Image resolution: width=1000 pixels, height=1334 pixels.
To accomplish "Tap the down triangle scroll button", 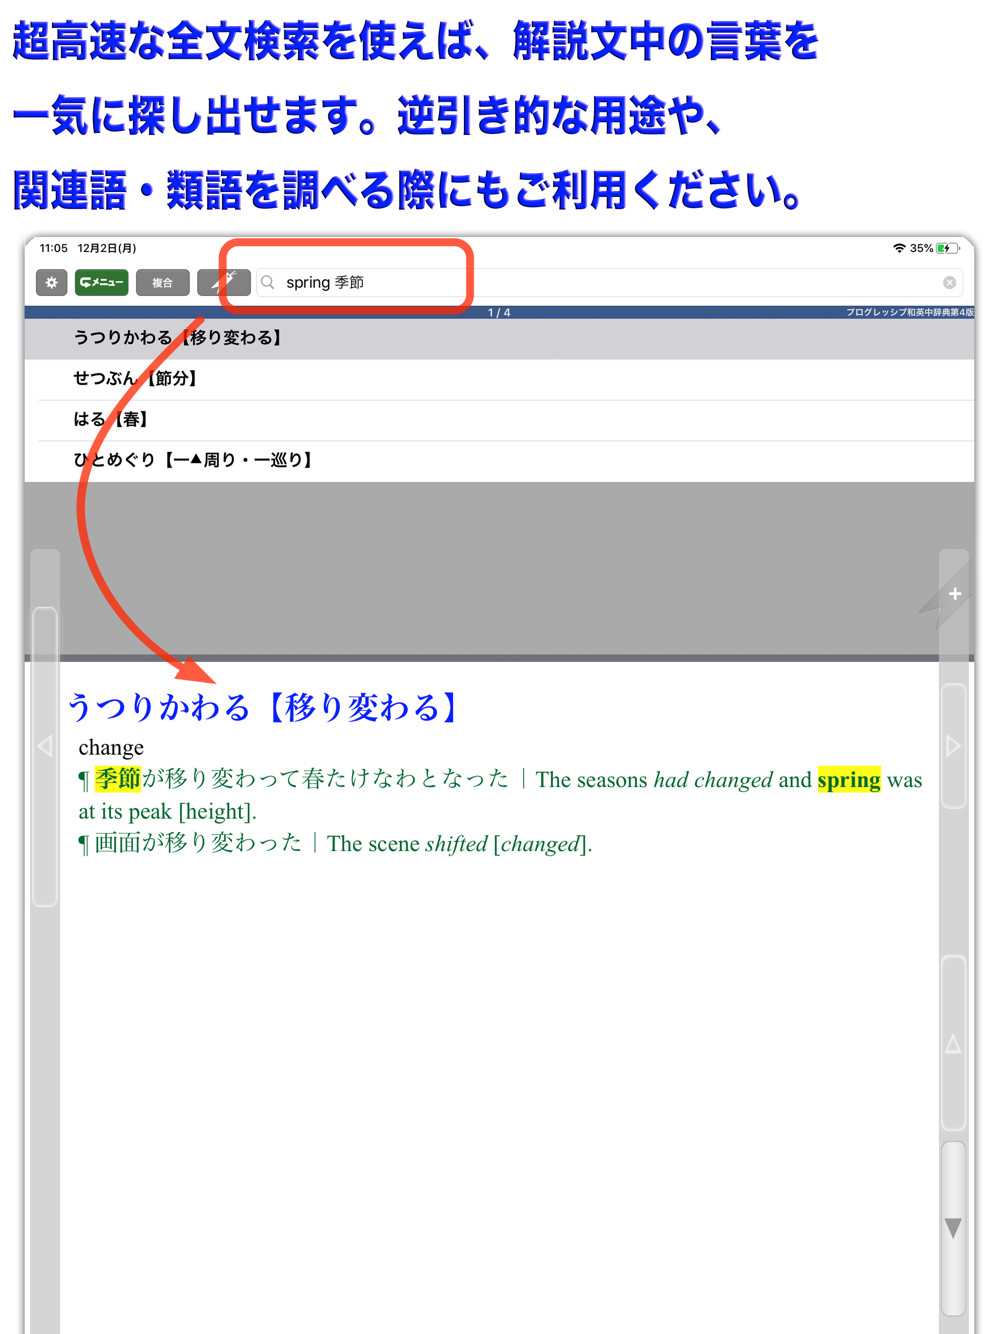I will pos(953,1228).
